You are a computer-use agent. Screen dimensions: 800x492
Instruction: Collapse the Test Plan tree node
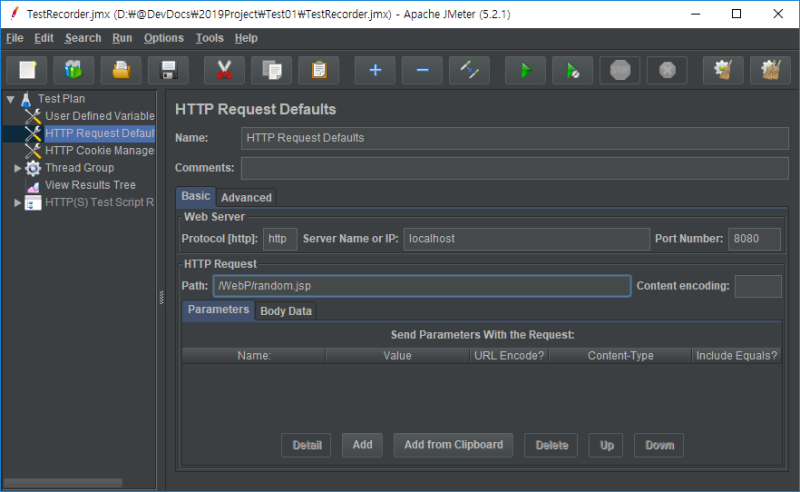(10, 99)
